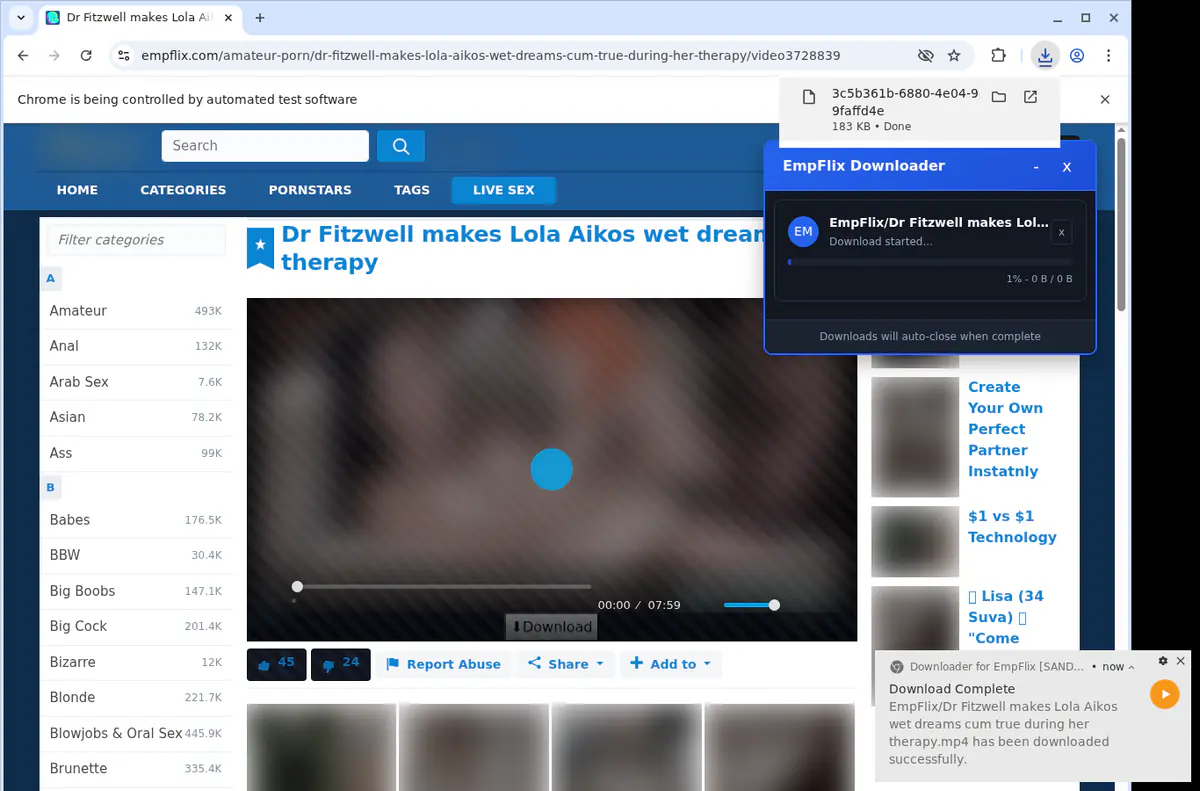The image size is (1200, 791).
Task: Open downloaded file in new tab icon
Action: (1030, 97)
